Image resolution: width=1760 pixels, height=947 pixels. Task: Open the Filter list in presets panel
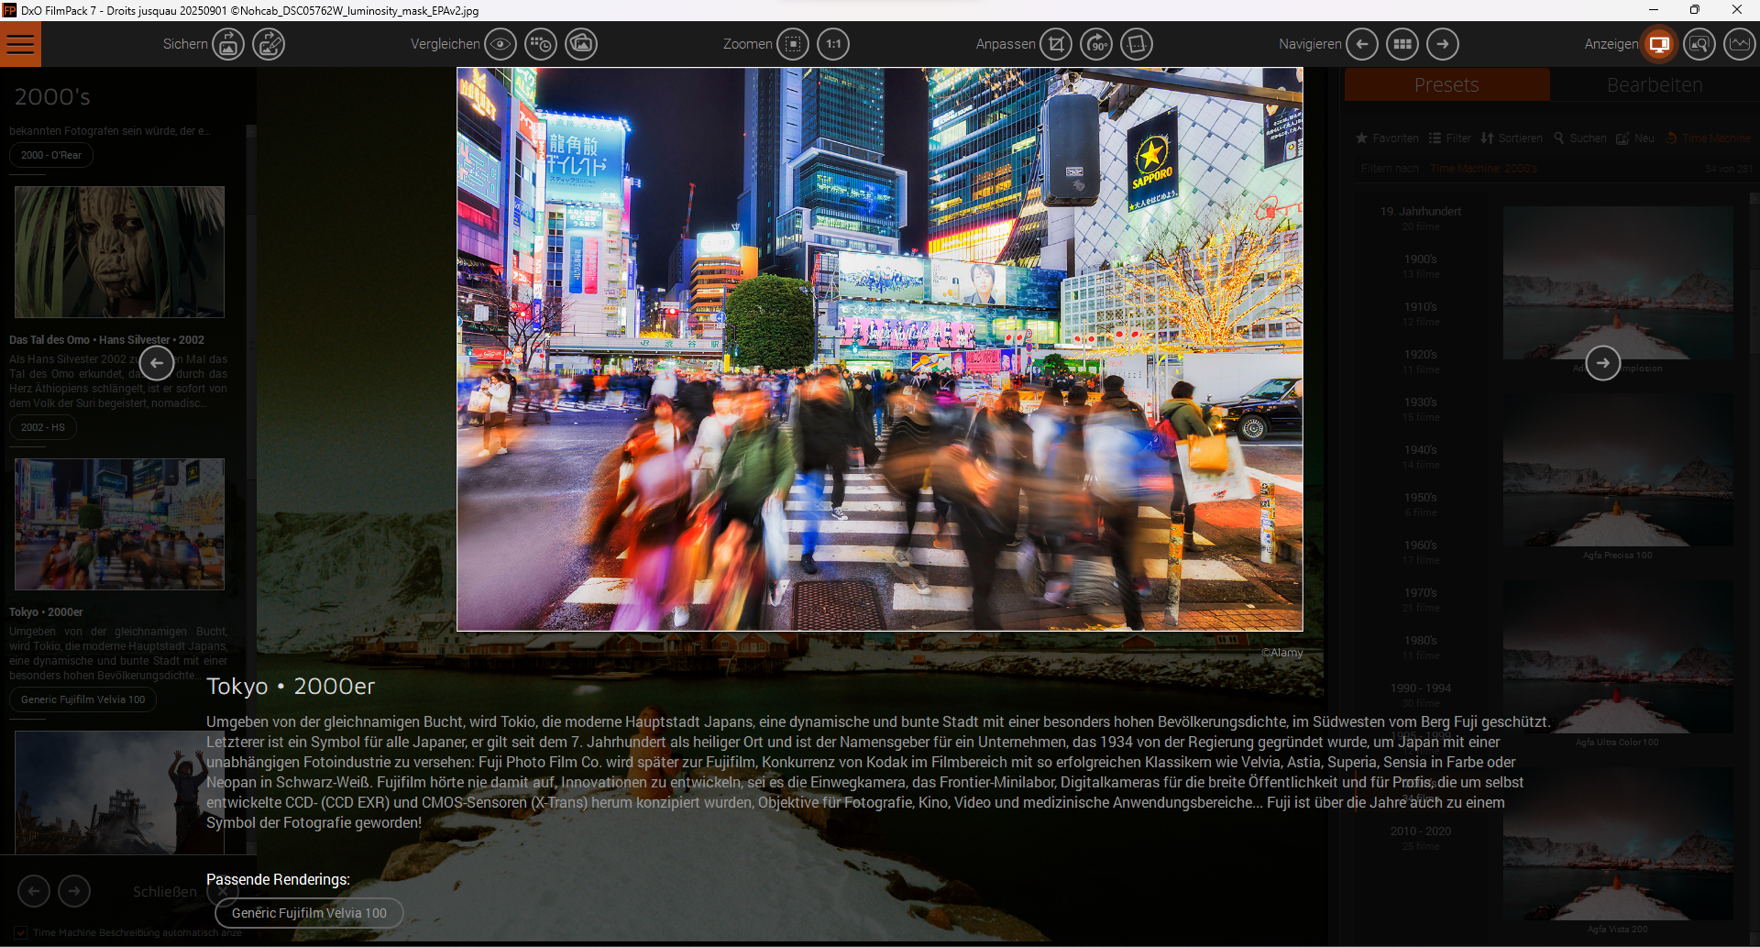pyautogui.click(x=1449, y=138)
